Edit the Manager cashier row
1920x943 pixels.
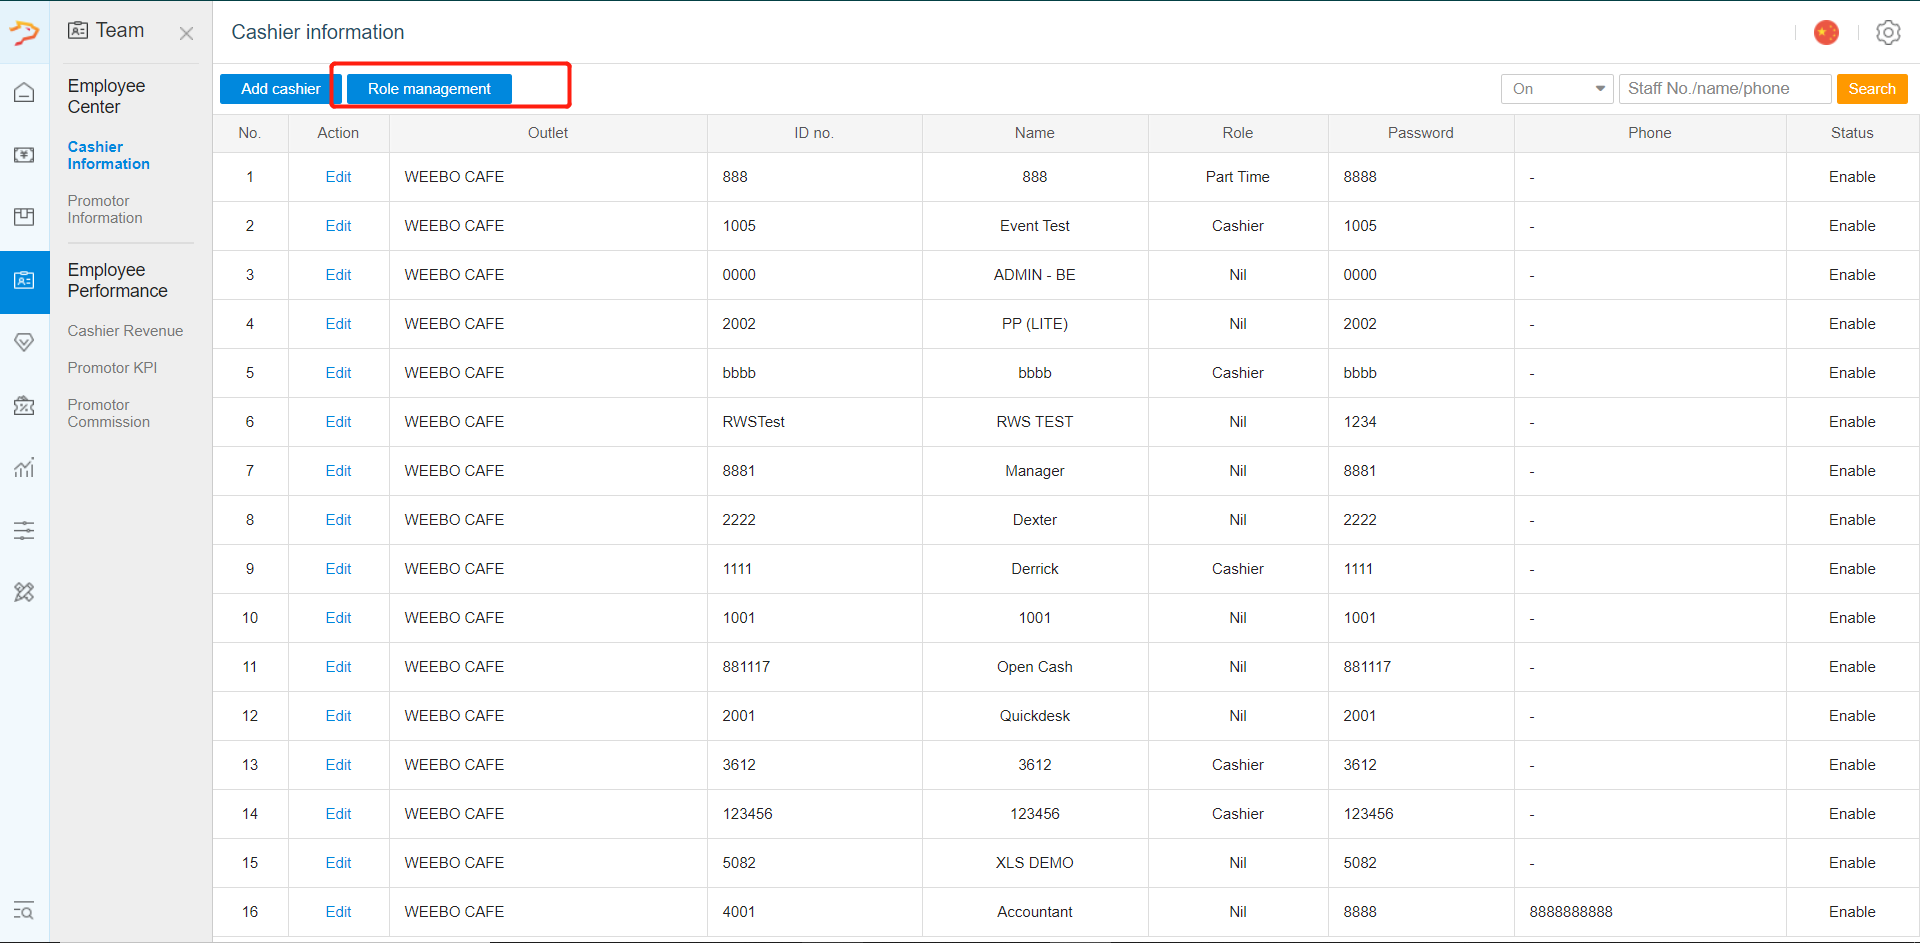click(x=338, y=471)
